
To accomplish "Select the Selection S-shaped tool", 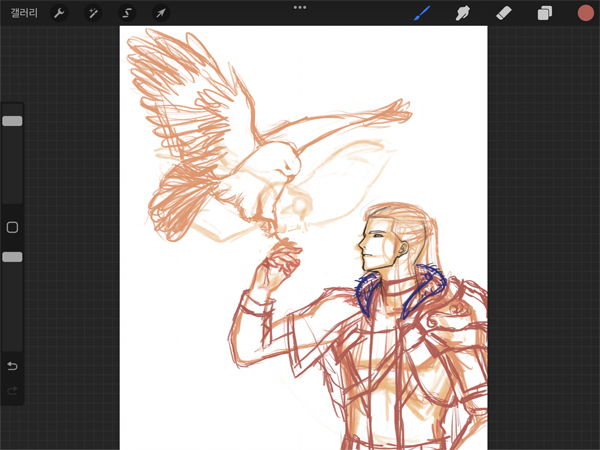I will (x=127, y=13).
